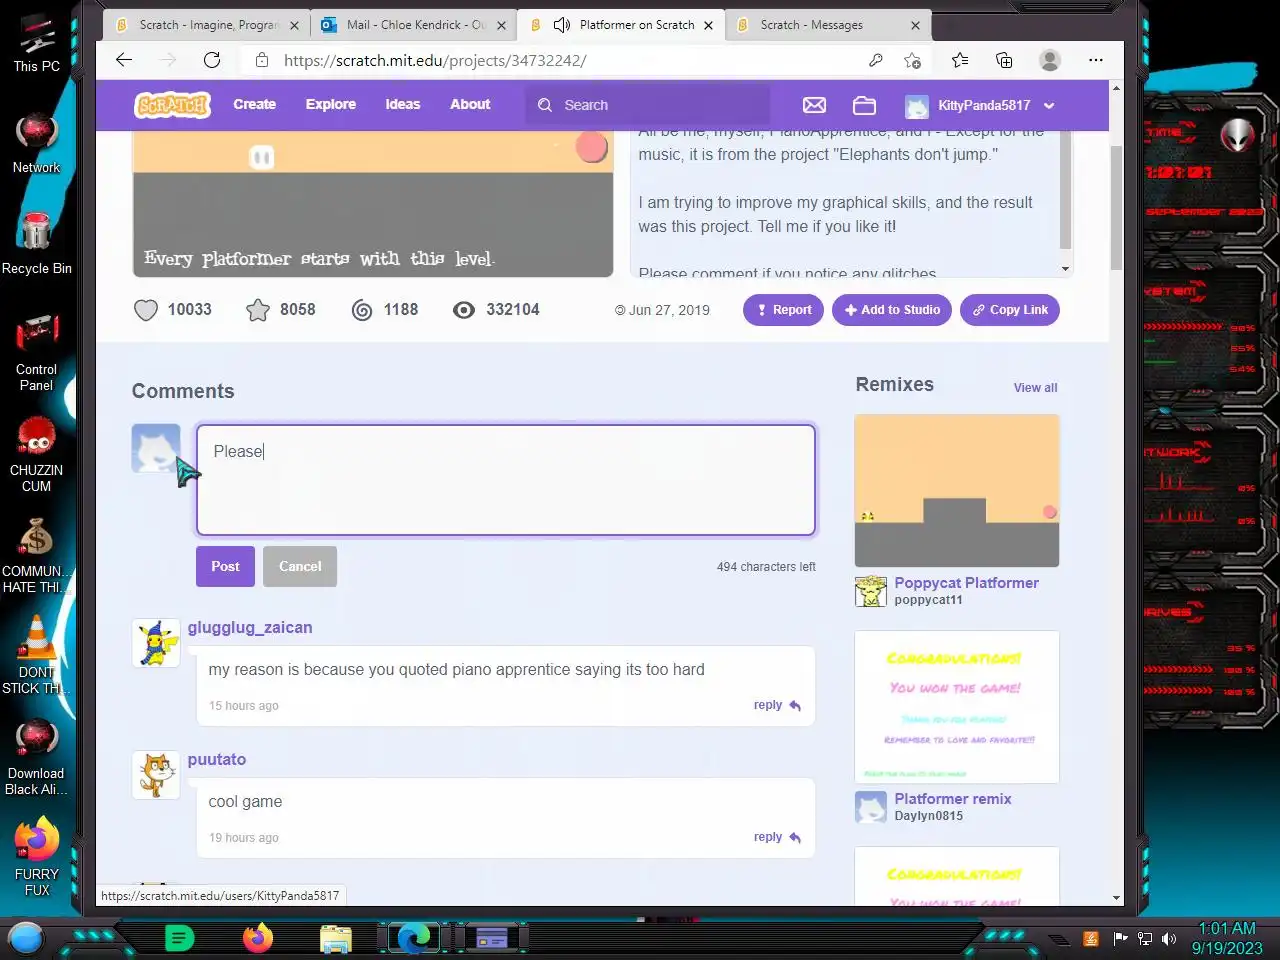The width and height of the screenshot is (1280, 960).
Task: Click the saved passwords key icon
Action: tap(876, 60)
